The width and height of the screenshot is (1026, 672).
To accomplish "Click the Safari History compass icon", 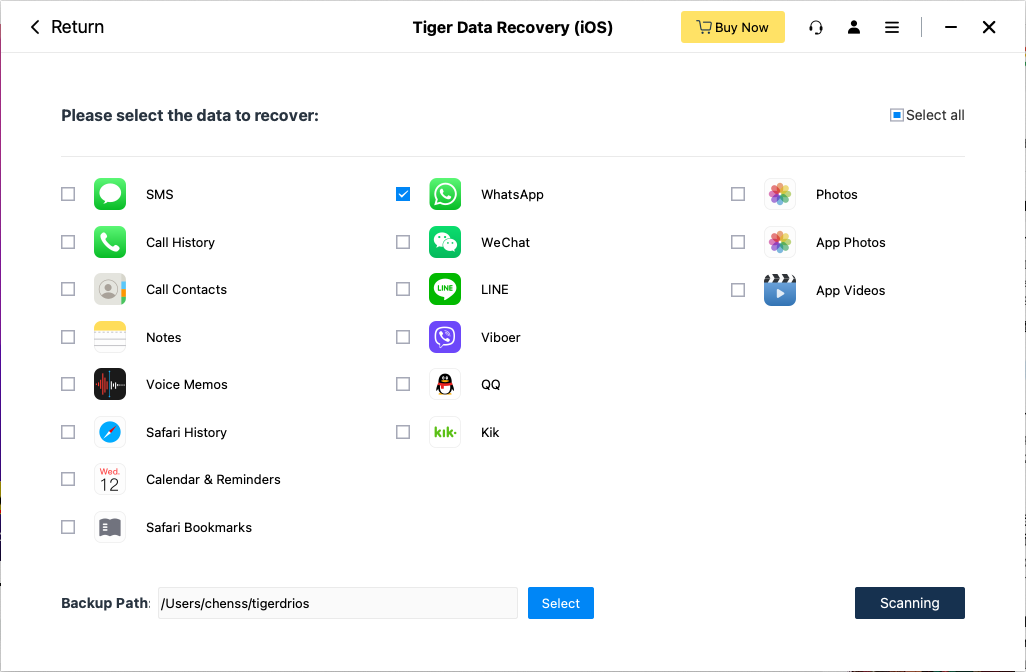I will [110, 432].
